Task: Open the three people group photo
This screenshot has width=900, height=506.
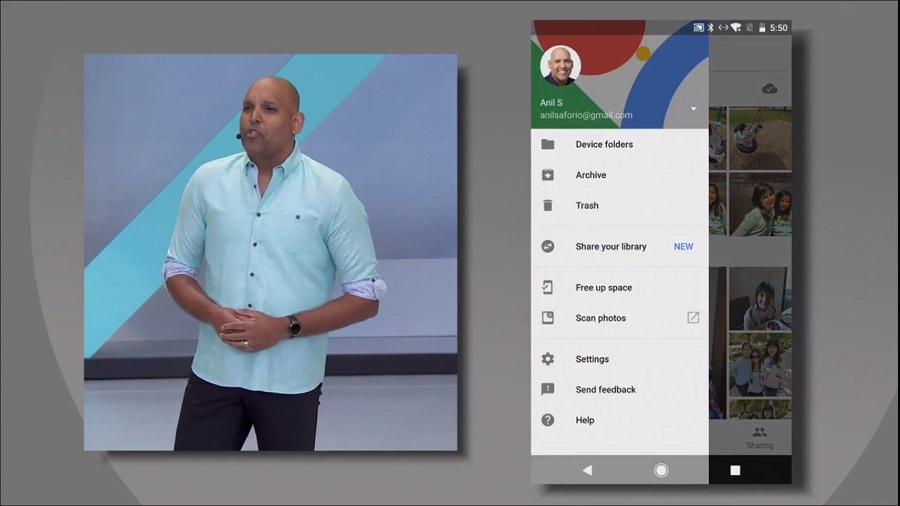Action: click(761, 364)
